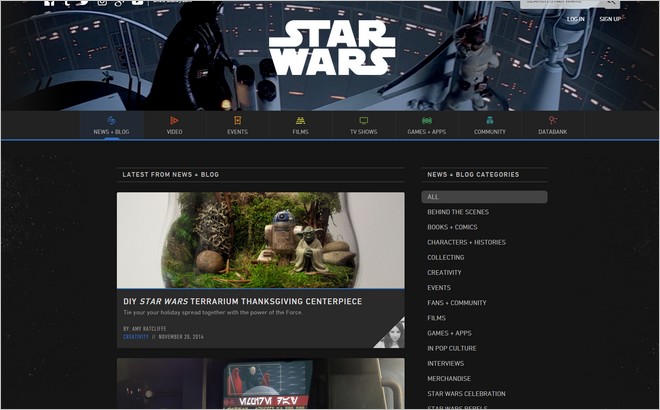Open the DIY Star Wars Terrarium article title
The width and height of the screenshot is (660, 410).
[x=242, y=301]
